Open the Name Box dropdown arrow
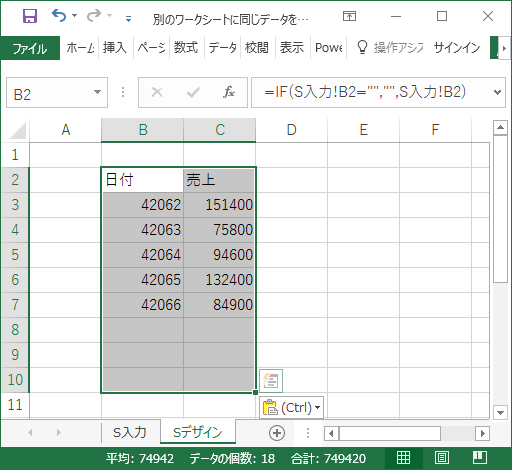The height and width of the screenshot is (470, 512). coord(97,92)
